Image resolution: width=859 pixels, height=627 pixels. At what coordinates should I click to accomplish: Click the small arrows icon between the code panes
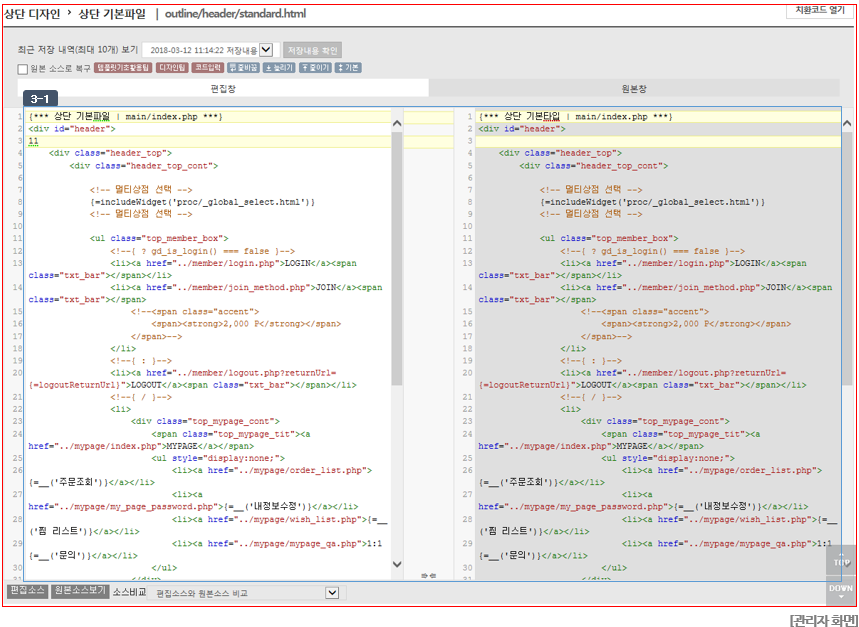pyautogui.click(x=428, y=576)
